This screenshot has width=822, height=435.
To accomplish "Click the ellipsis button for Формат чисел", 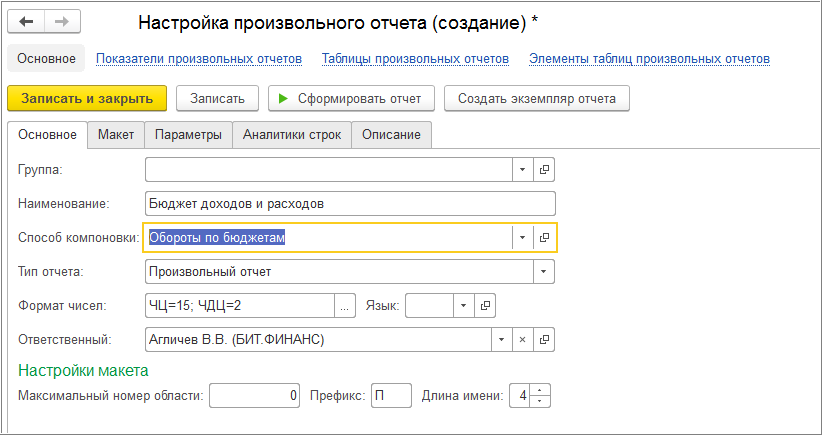I will click(345, 306).
